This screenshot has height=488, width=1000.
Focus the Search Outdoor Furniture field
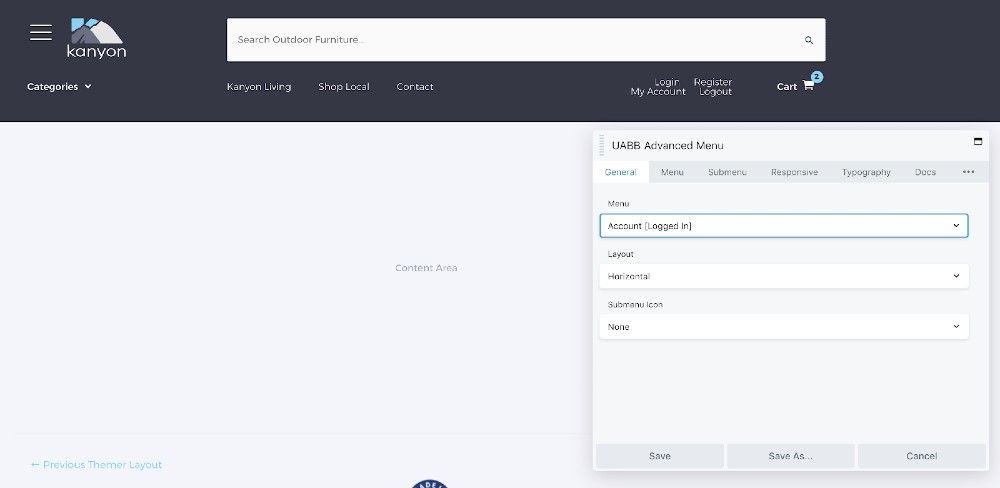(x=510, y=40)
